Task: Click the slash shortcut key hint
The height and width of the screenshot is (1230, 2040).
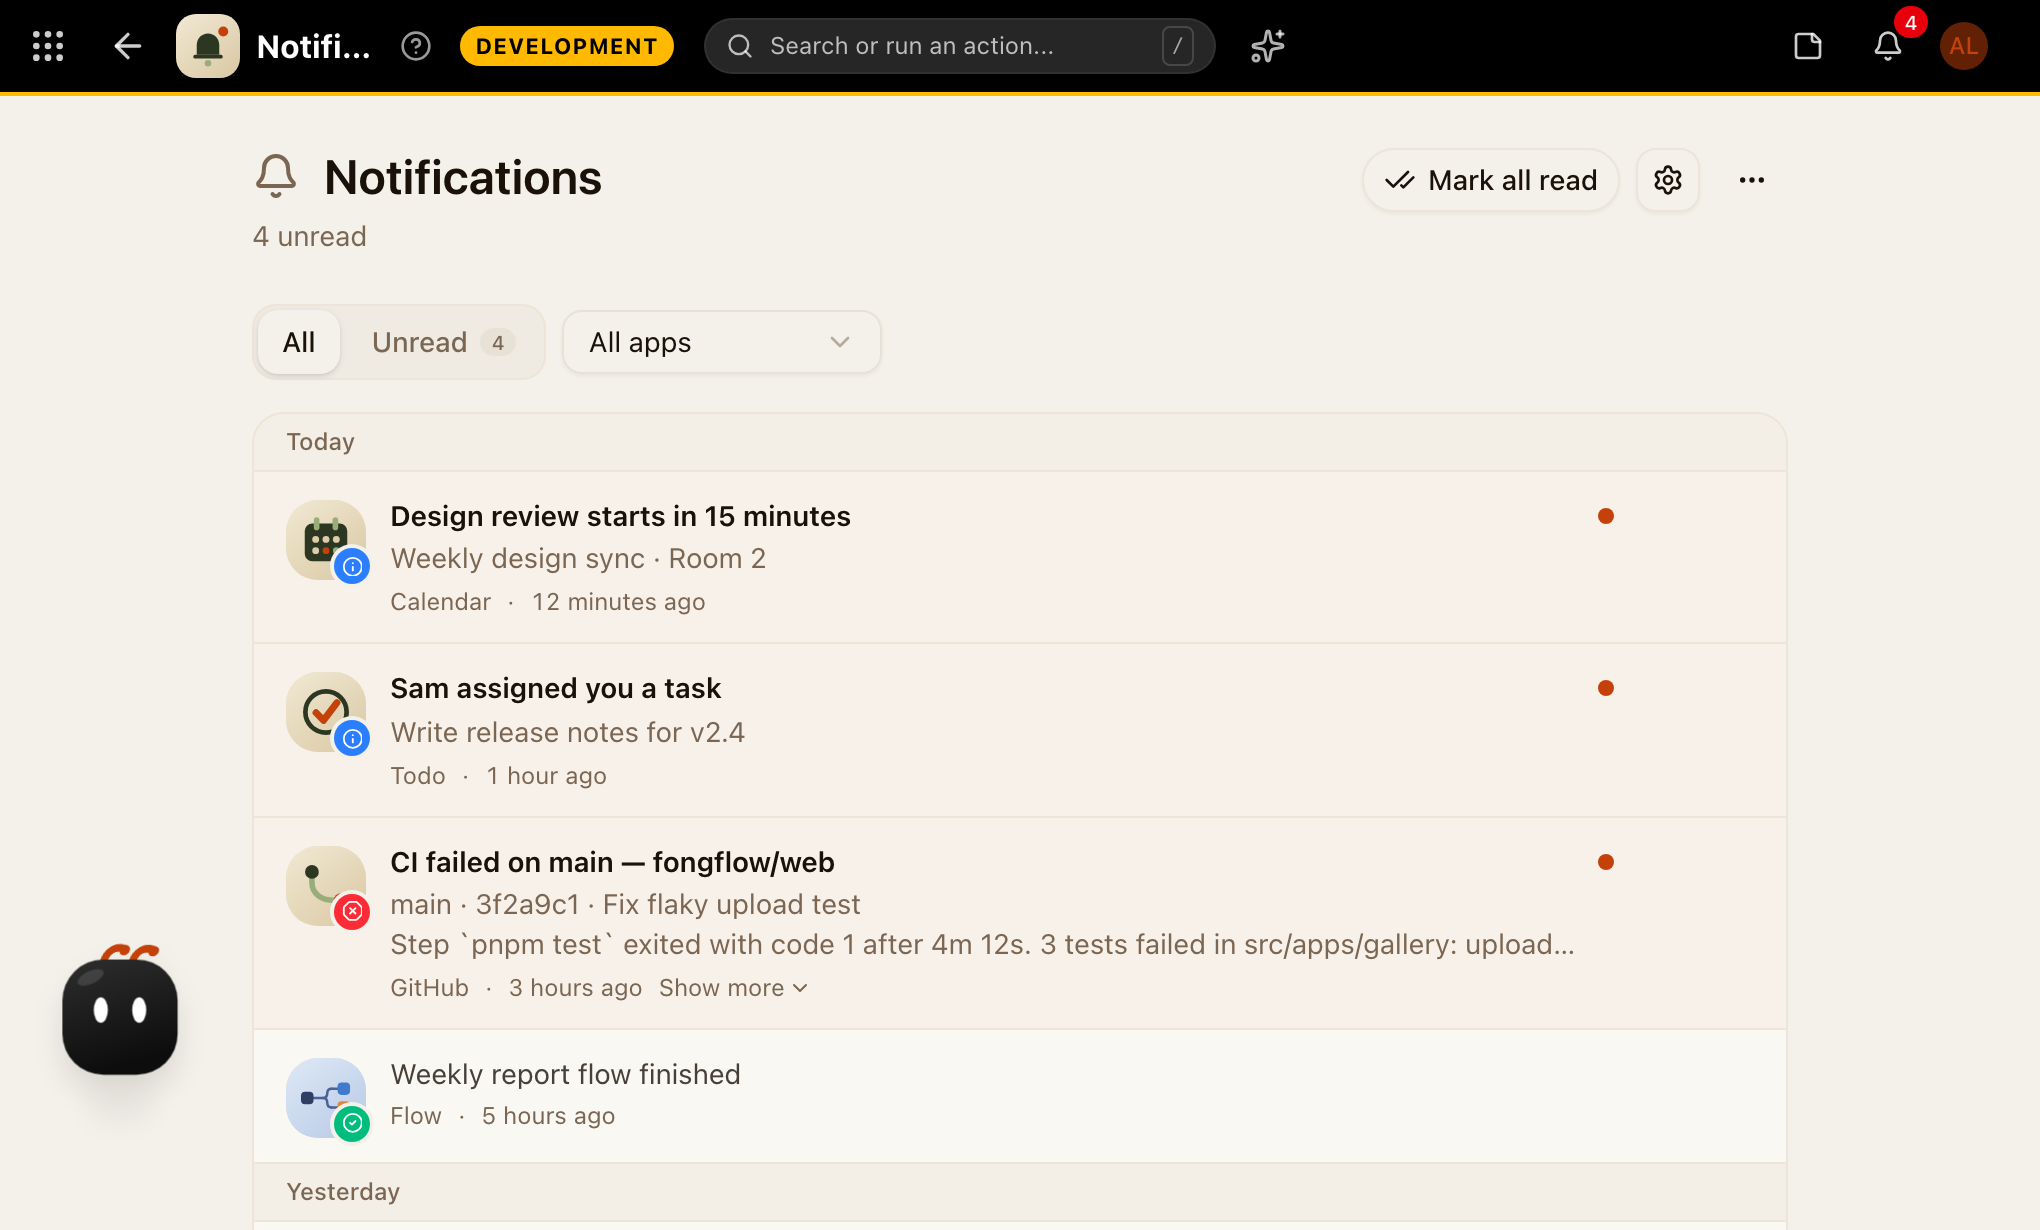Action: point(1177,46)
